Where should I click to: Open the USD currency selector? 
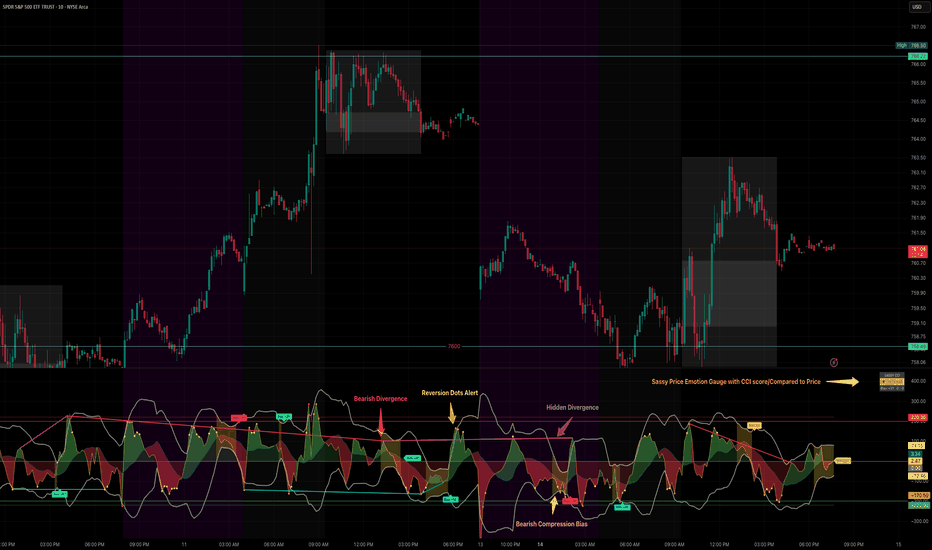[x=917, y=7]
